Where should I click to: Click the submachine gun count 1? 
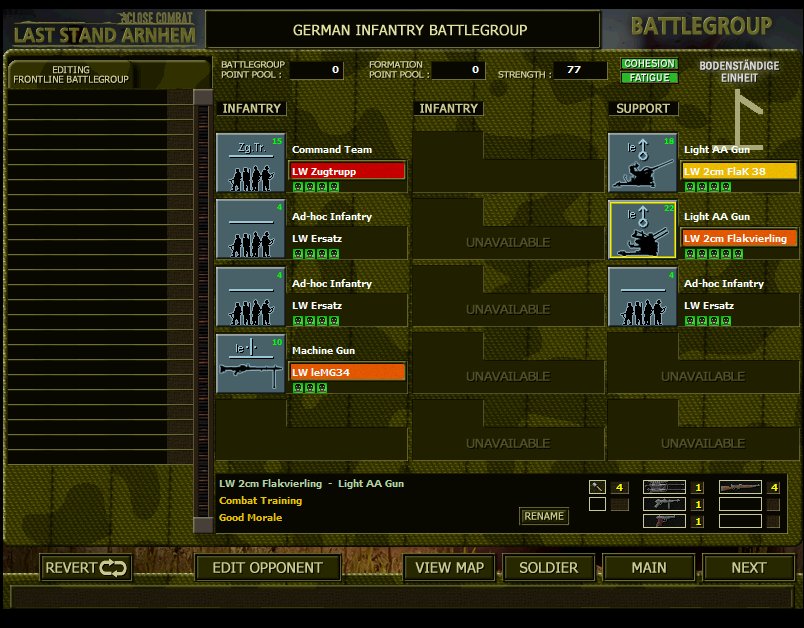click(x=698, y=504)
